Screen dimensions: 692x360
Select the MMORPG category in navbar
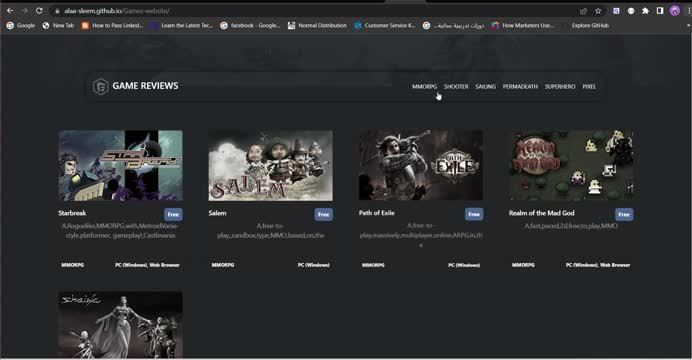425,86
